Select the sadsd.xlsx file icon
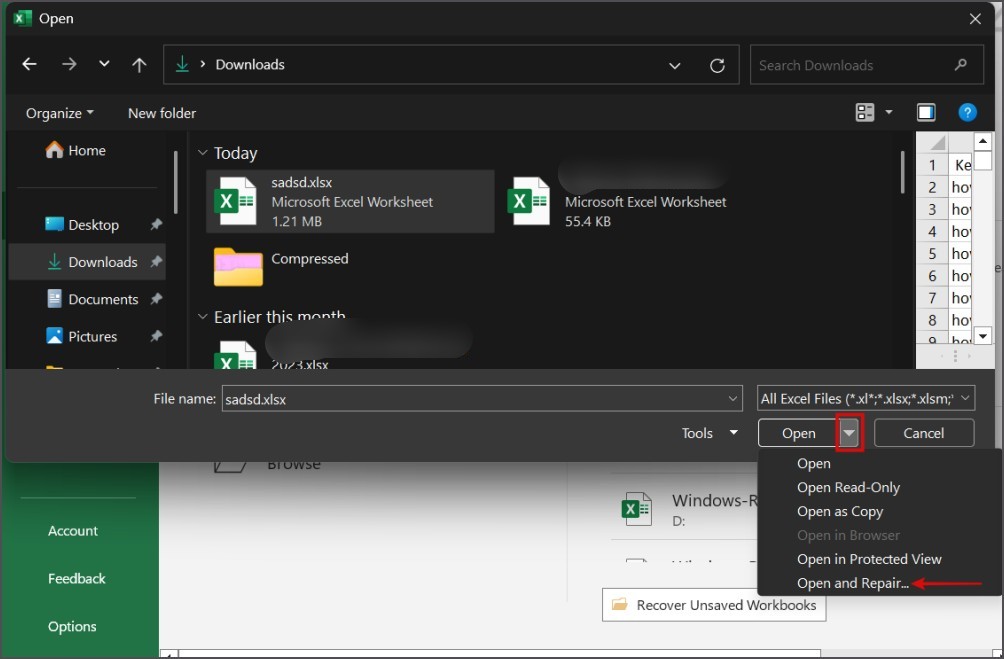The image size is (1004, 659). click(237, 201)
